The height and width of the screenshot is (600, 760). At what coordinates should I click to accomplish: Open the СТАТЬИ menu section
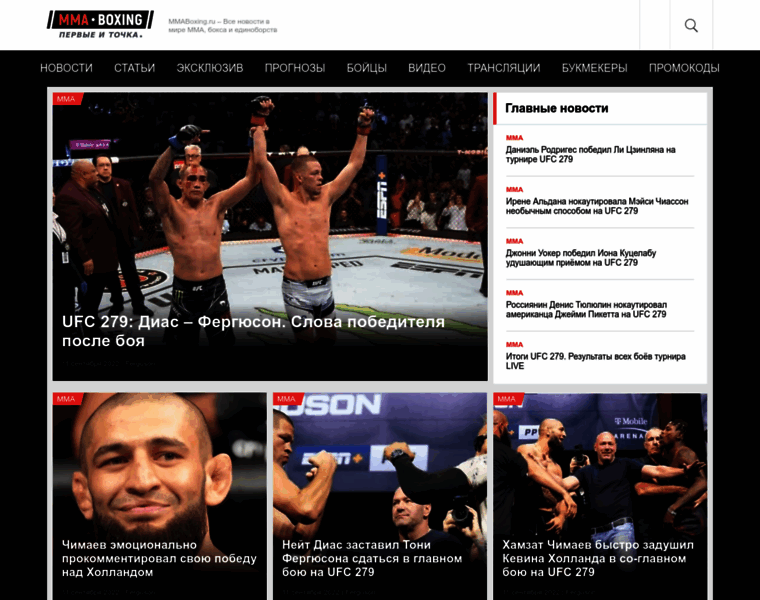pyautogui.click(x=135, y=68)
